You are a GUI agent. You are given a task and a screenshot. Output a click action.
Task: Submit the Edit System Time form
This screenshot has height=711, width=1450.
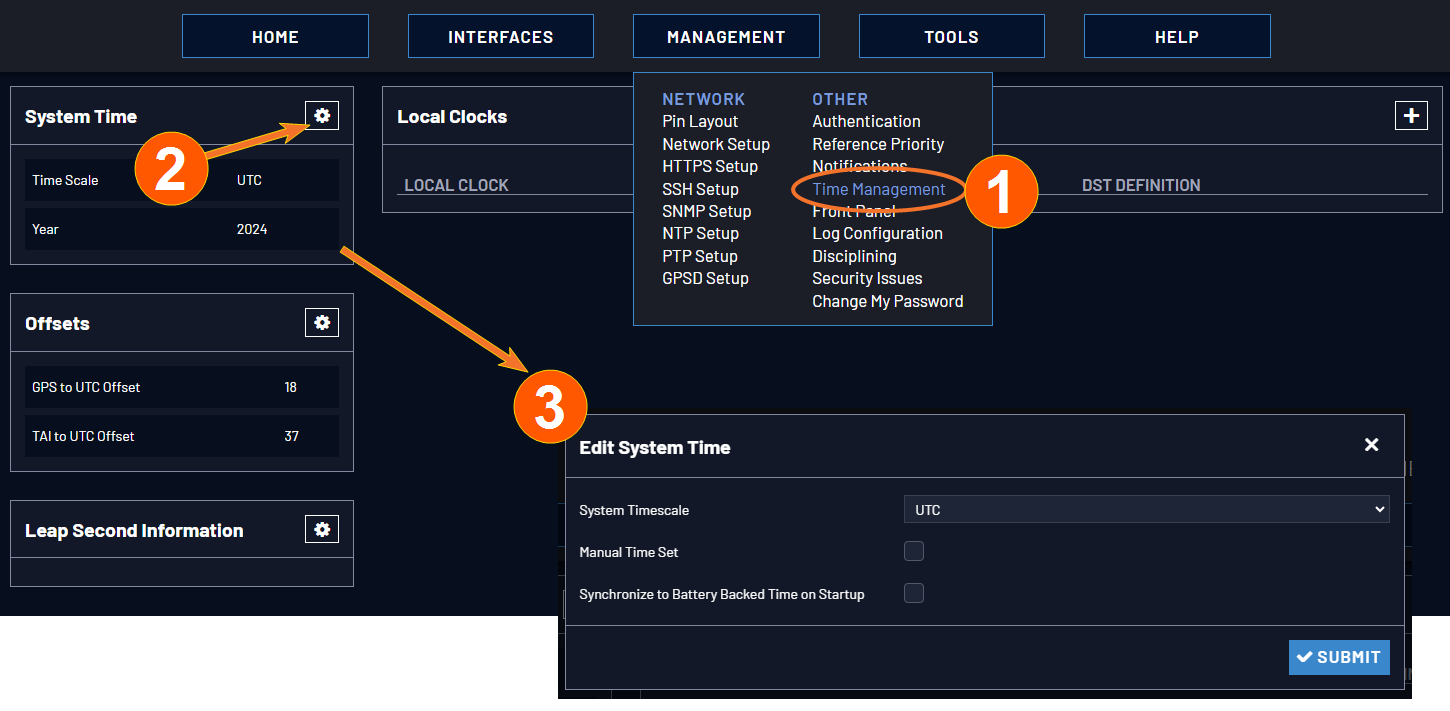pyautogui.click(x=1339, y=658)
